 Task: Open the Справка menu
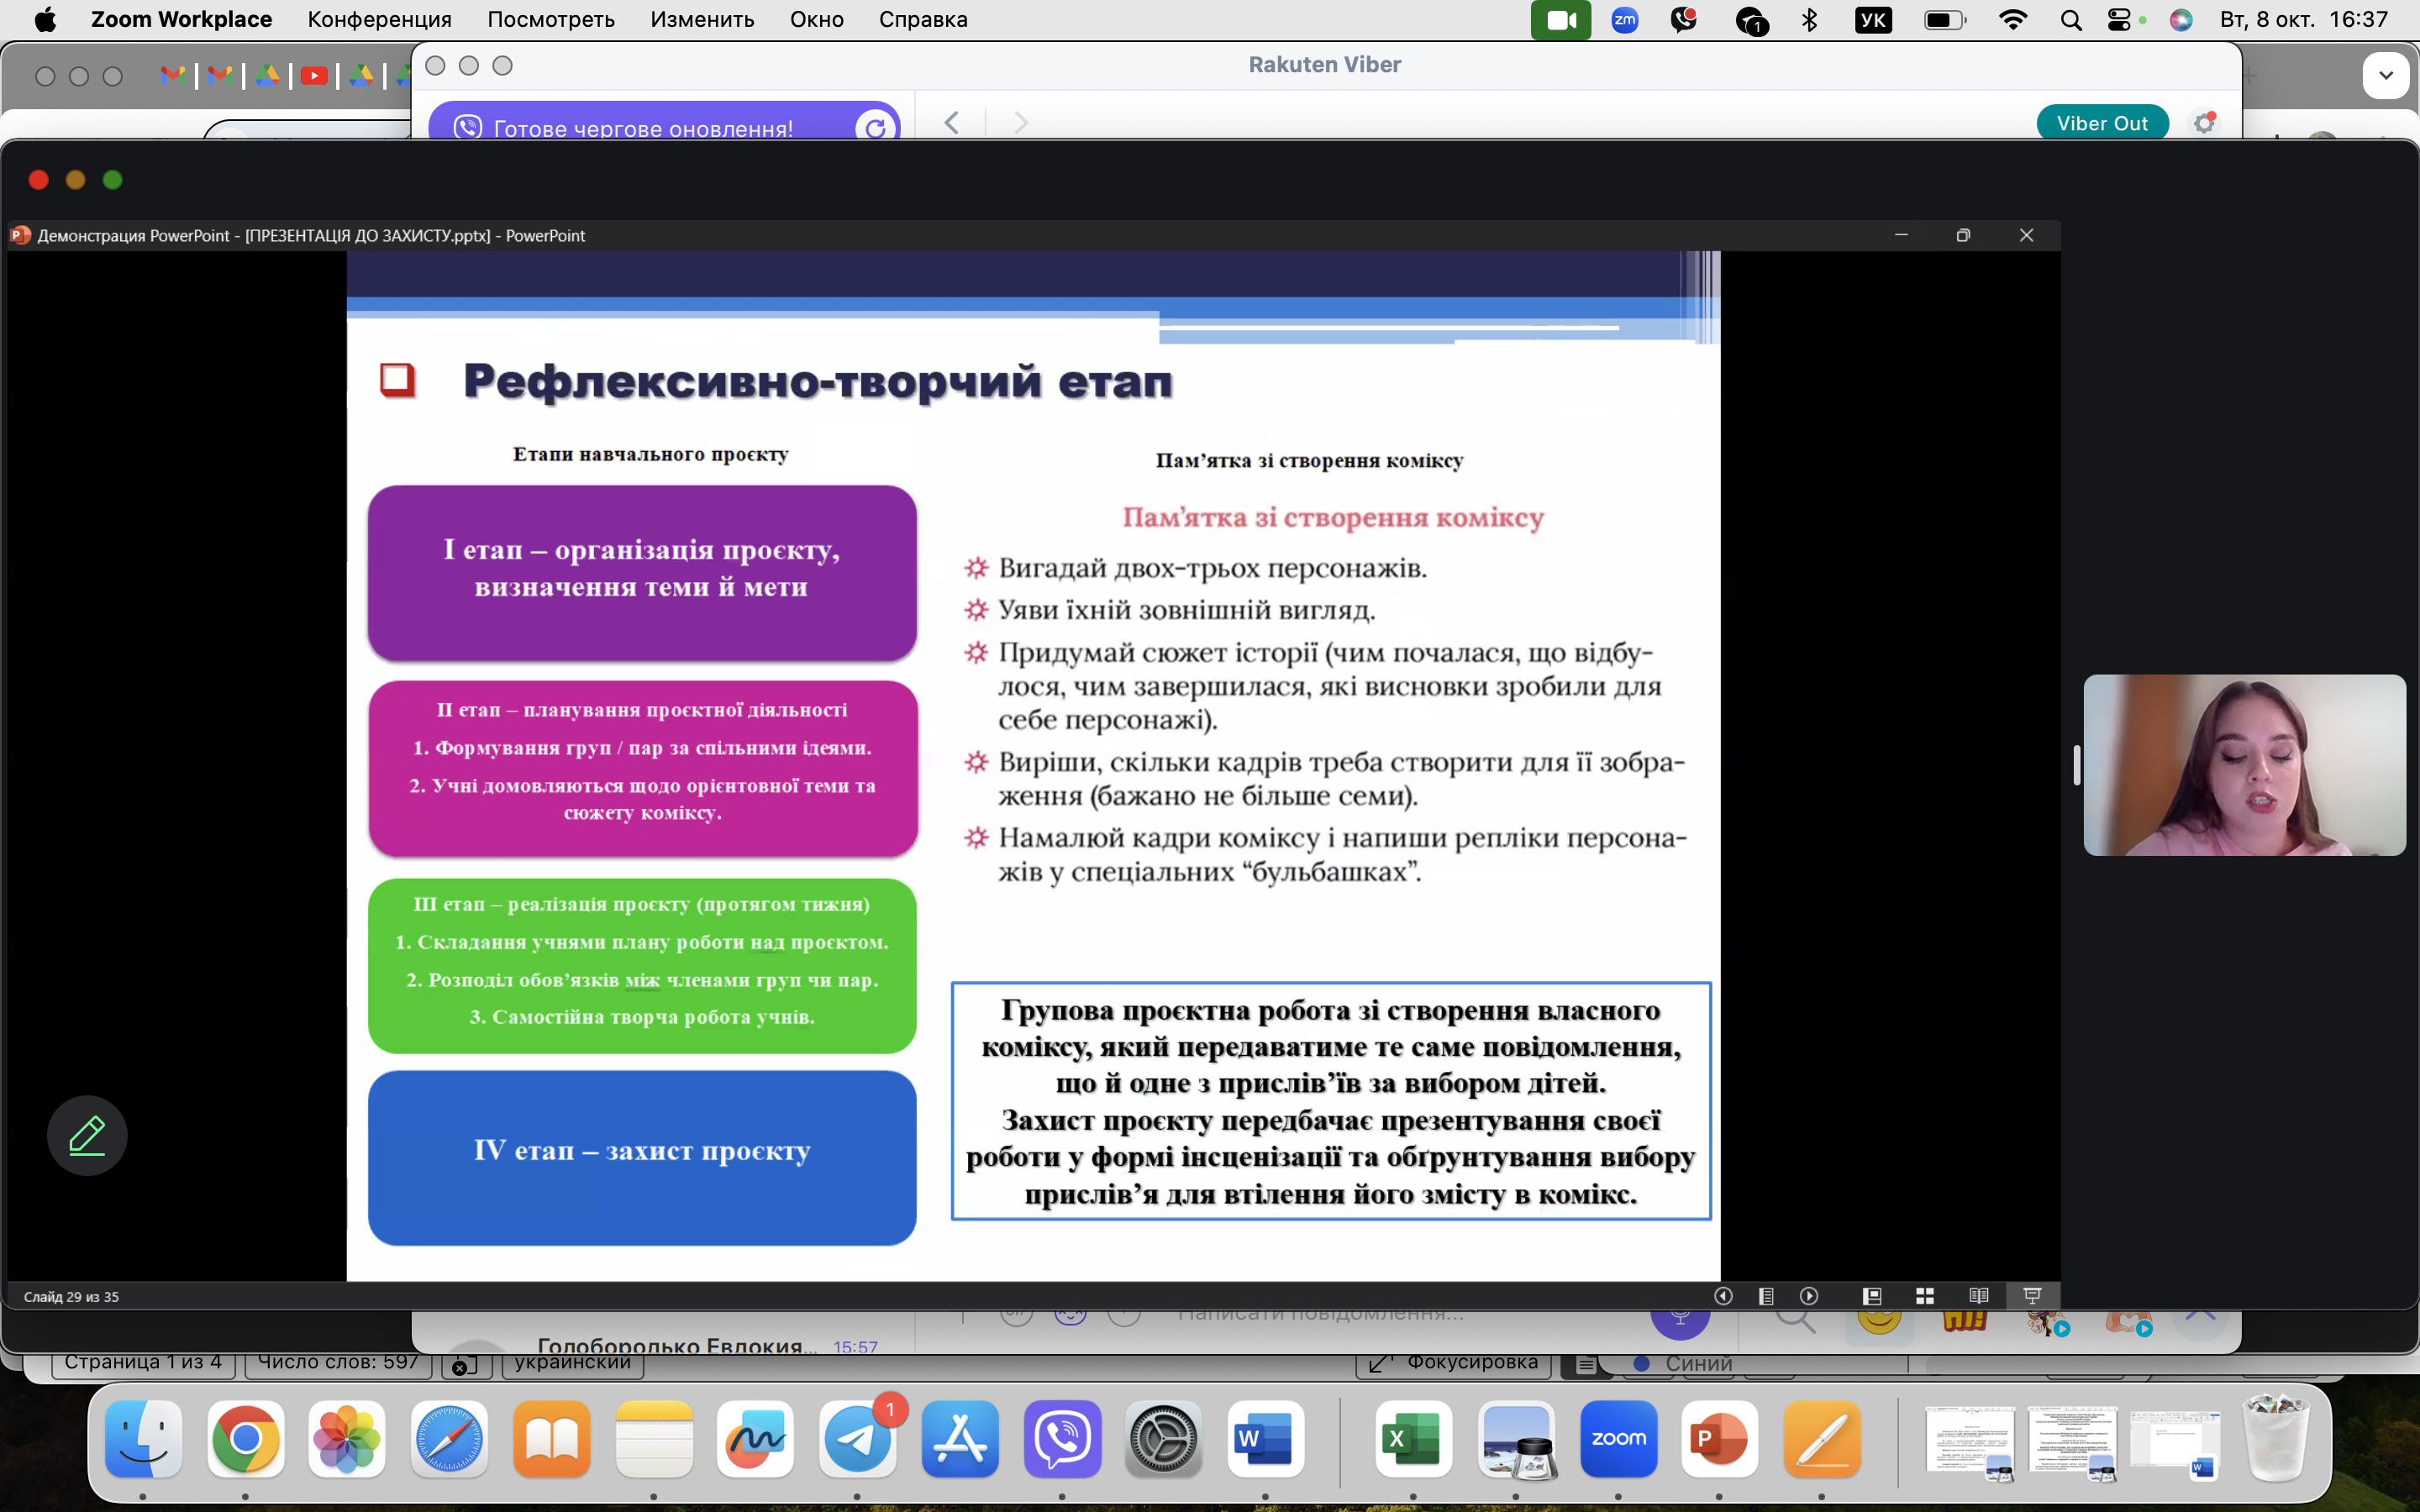(923, 20)
